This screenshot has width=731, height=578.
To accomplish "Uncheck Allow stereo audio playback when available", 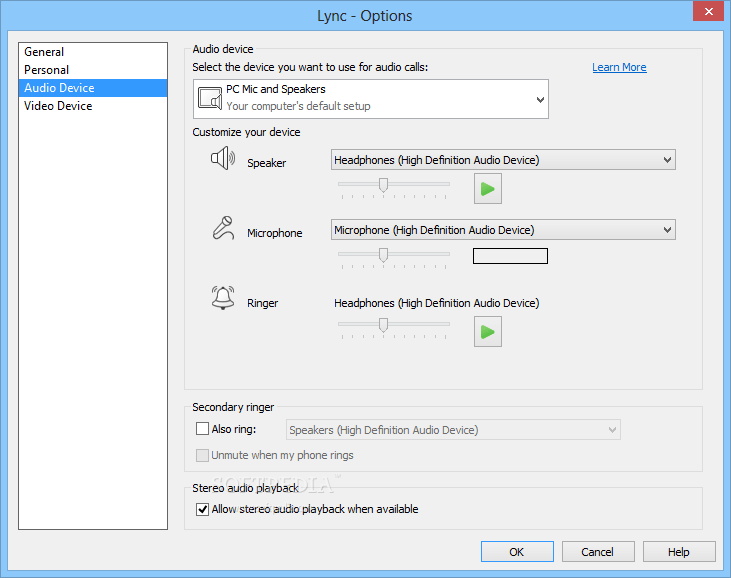I will pos(202,509).
